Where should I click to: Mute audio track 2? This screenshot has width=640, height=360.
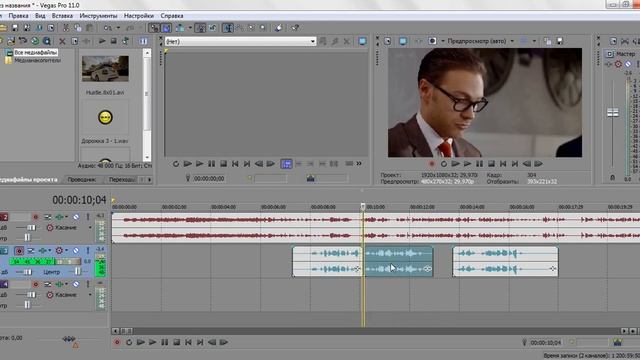[76, 217]
